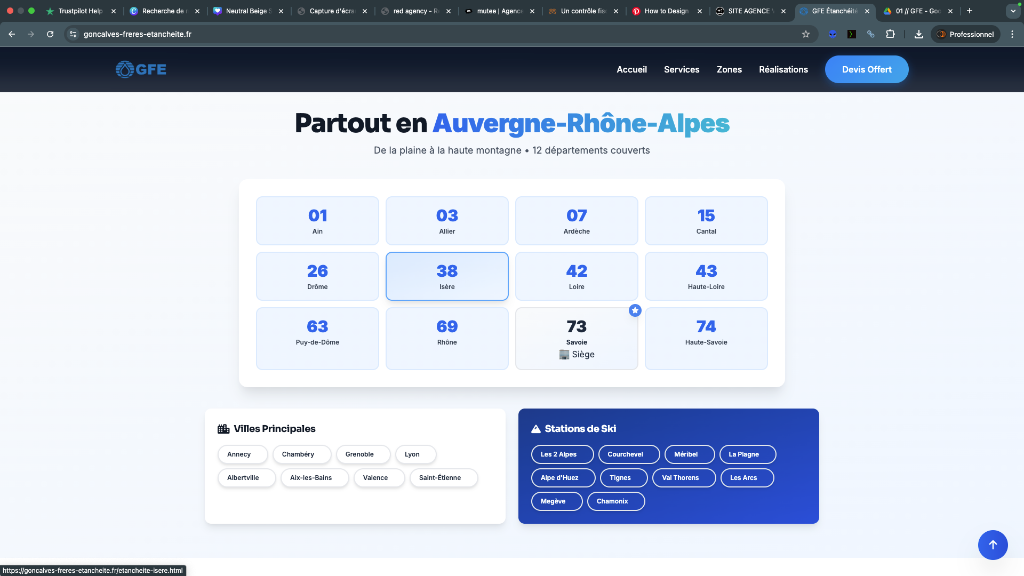
Task: Open the extensions puzzle icon
Action: pyautogui.click(x=890, y=34)
